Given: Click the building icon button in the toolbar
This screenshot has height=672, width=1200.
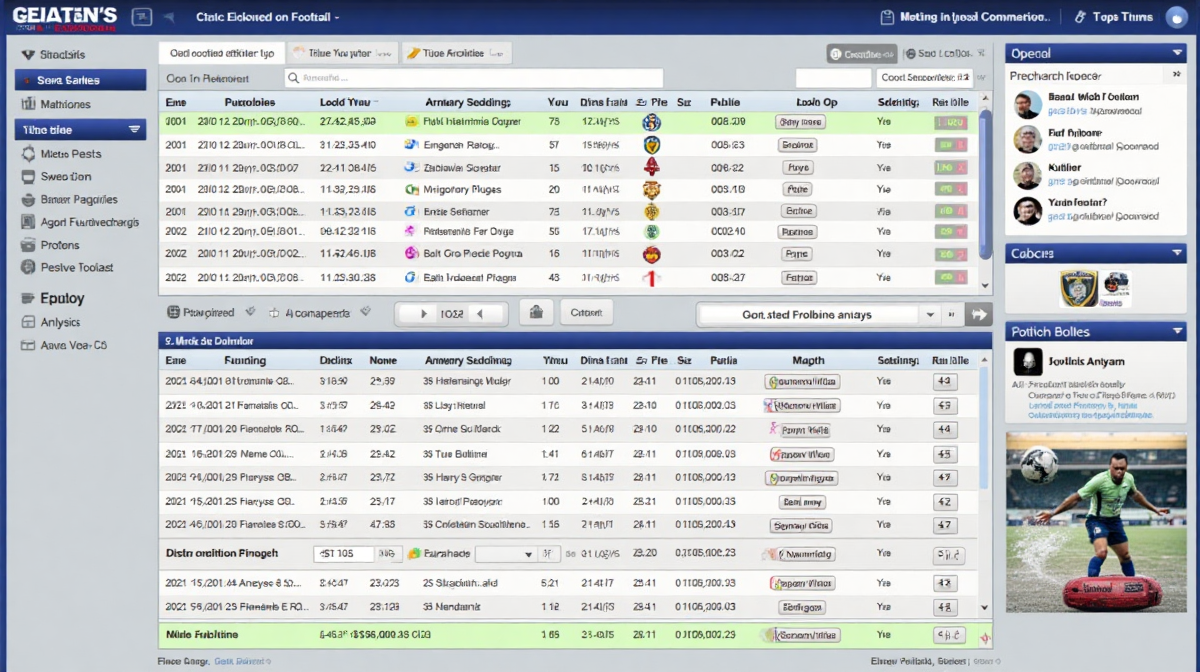Looking at the screenshot, I should (x=536, y=313).
